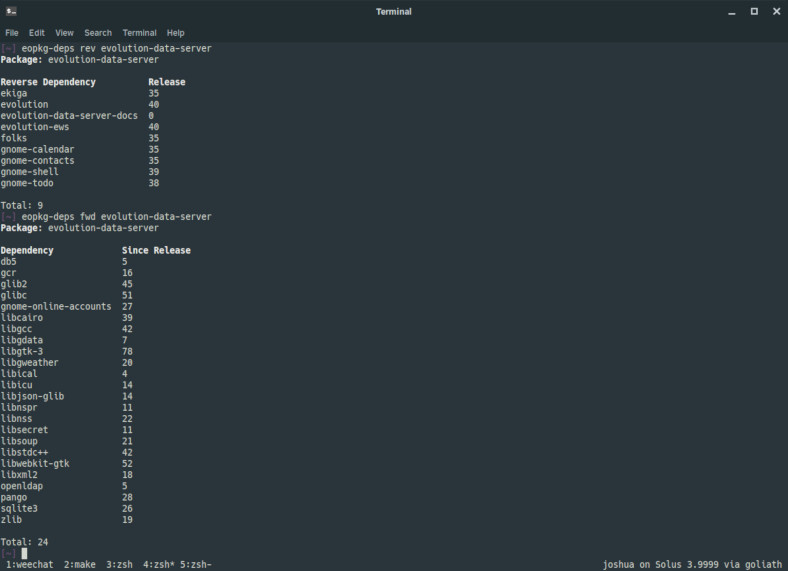This screenshot has height=571, width=788.
Task: Switch to tmux window 2:make
Action: point(80,564)
